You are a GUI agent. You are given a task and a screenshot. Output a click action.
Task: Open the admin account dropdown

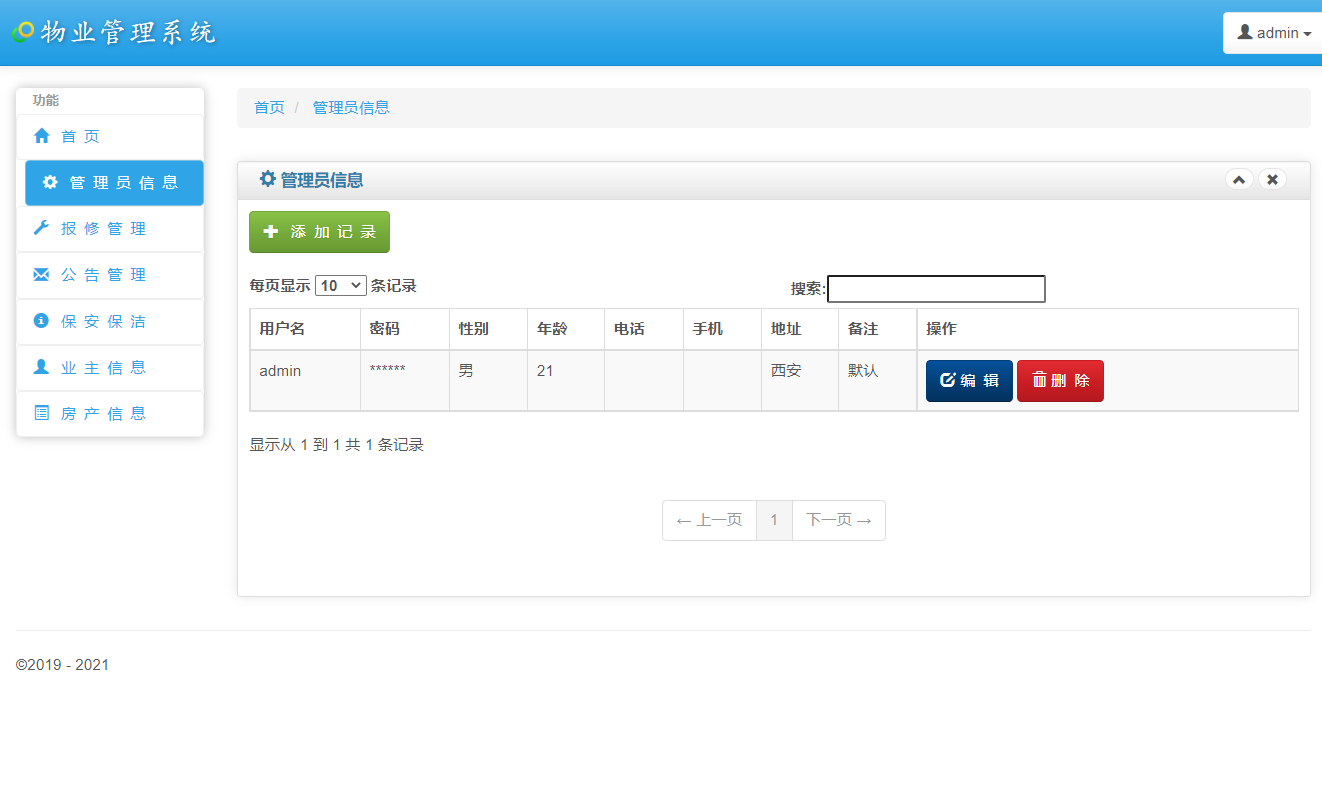click(1273, 32)
